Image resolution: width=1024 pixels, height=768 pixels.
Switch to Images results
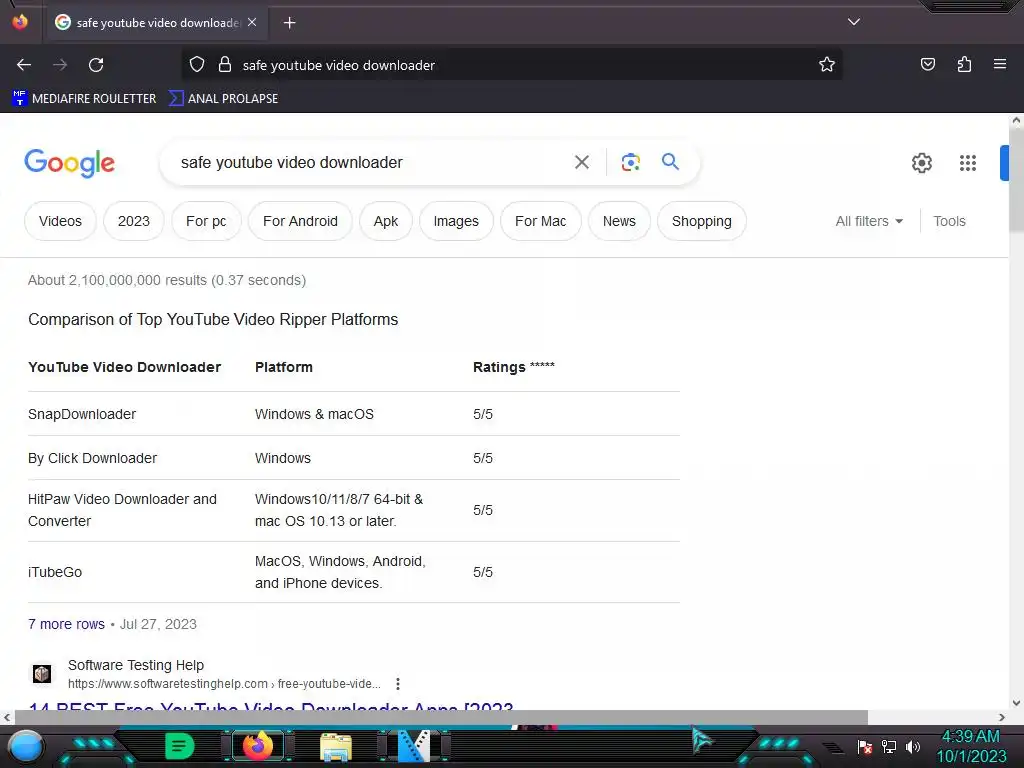point(456,221)
